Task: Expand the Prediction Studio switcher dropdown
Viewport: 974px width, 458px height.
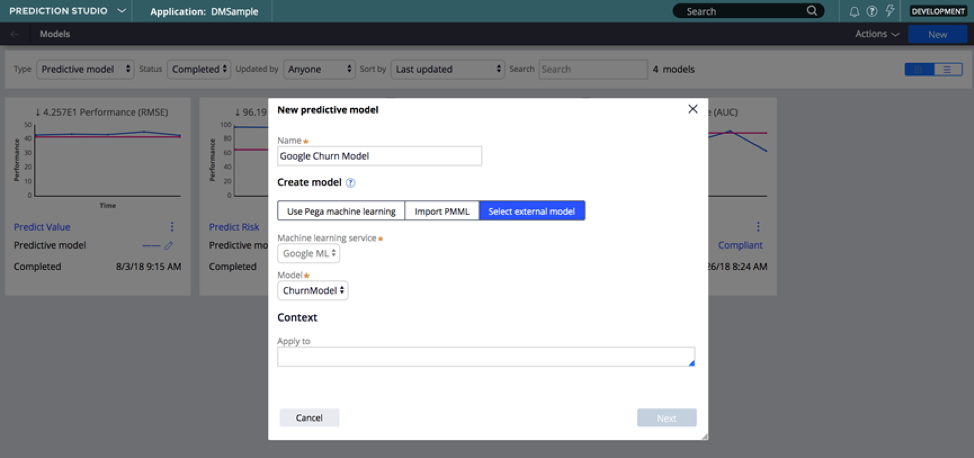Action: click(x=121, y=11)
